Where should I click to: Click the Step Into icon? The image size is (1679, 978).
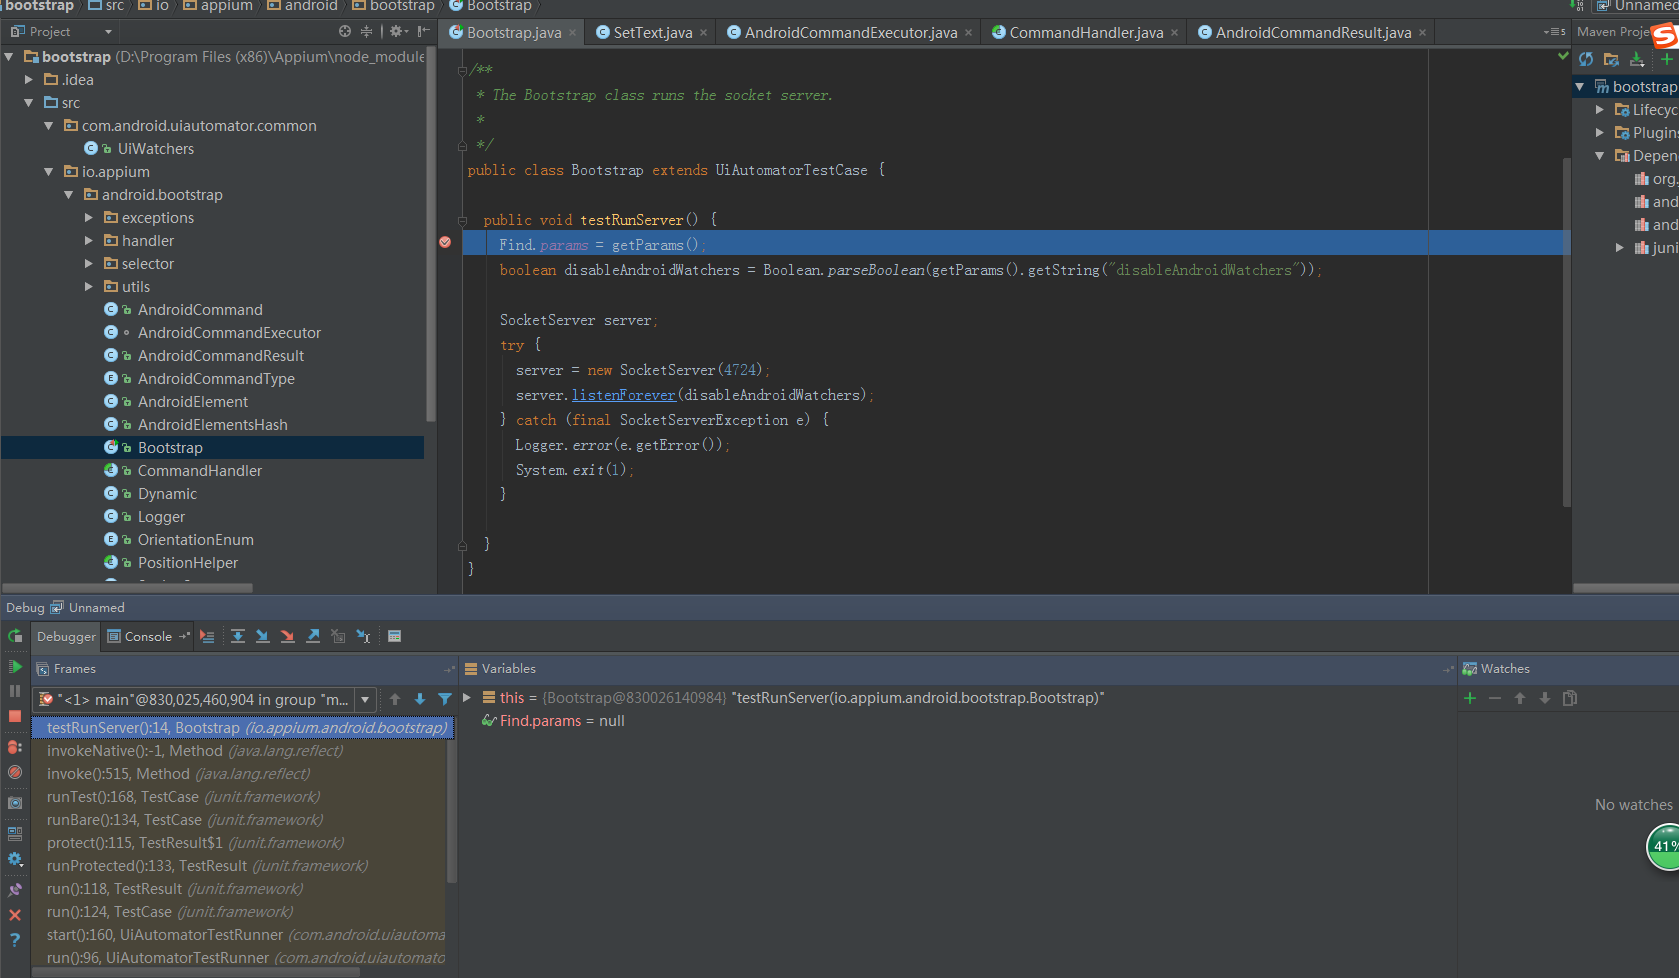click(262, 636)
